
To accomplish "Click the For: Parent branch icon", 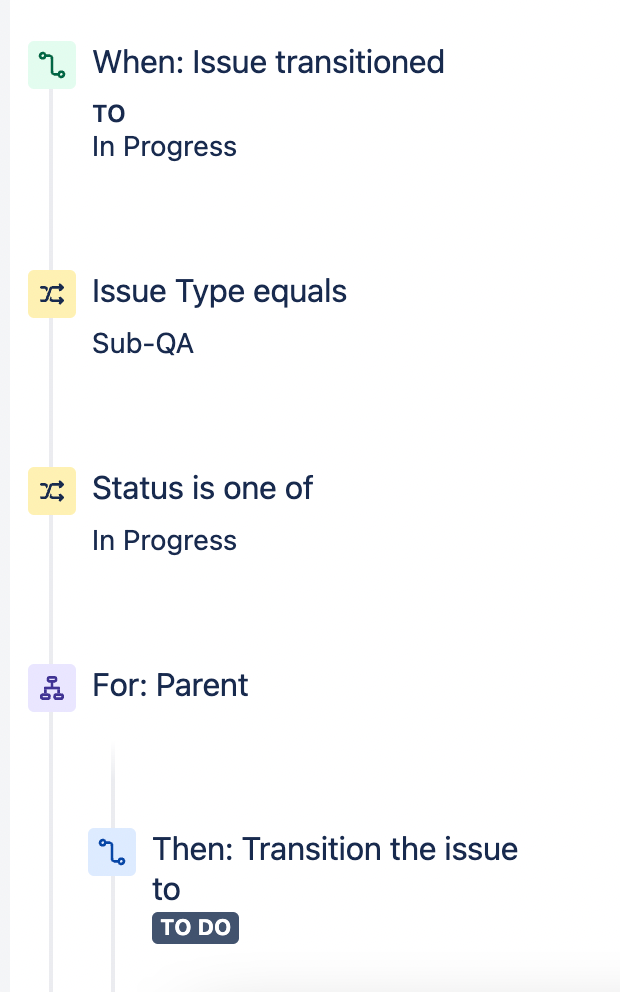I will (x=51, y=687).
